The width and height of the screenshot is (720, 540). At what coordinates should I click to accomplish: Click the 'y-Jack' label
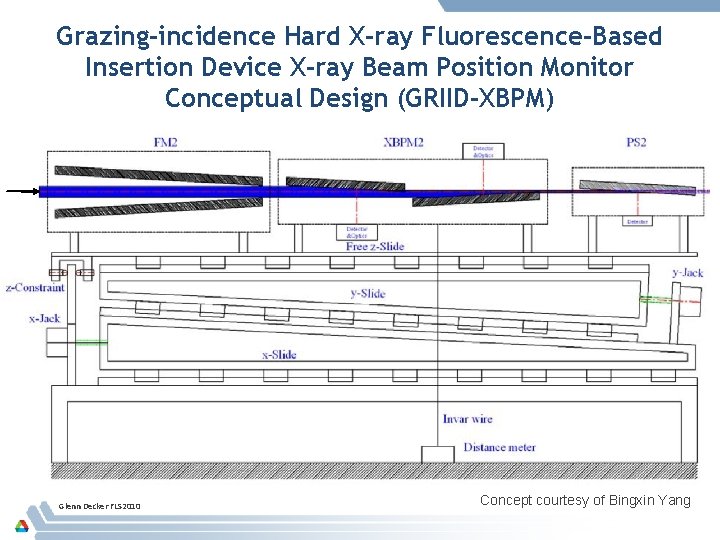tap(687, 273)
